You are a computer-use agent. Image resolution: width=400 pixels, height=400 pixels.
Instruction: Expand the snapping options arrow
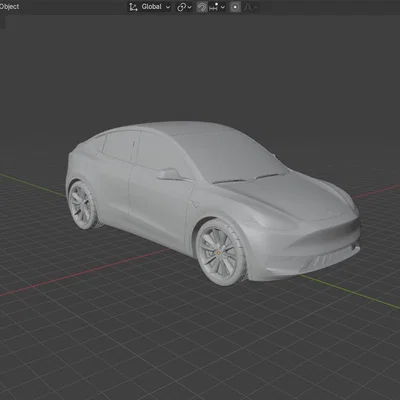(223, 7)
